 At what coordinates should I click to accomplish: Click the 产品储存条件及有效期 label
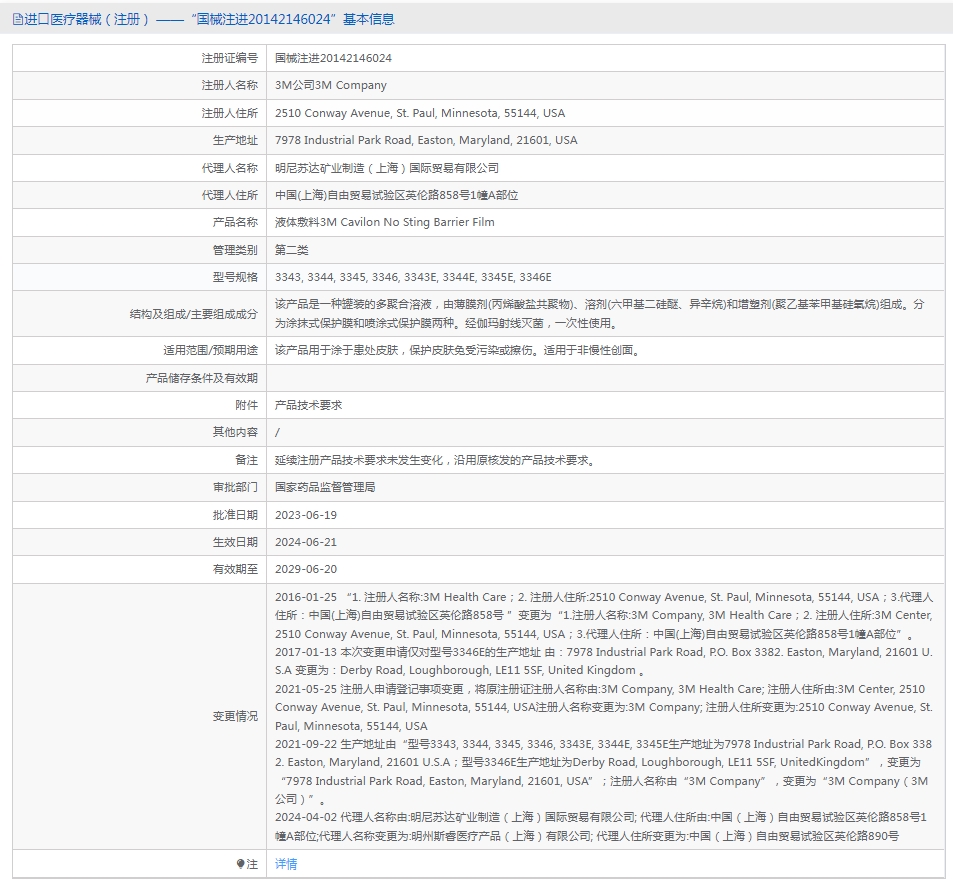point(202,378)
